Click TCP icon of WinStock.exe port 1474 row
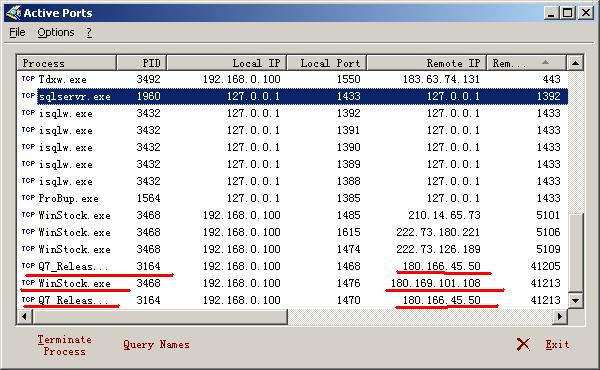This screenshot has height=370, width=600. (28, 248)
